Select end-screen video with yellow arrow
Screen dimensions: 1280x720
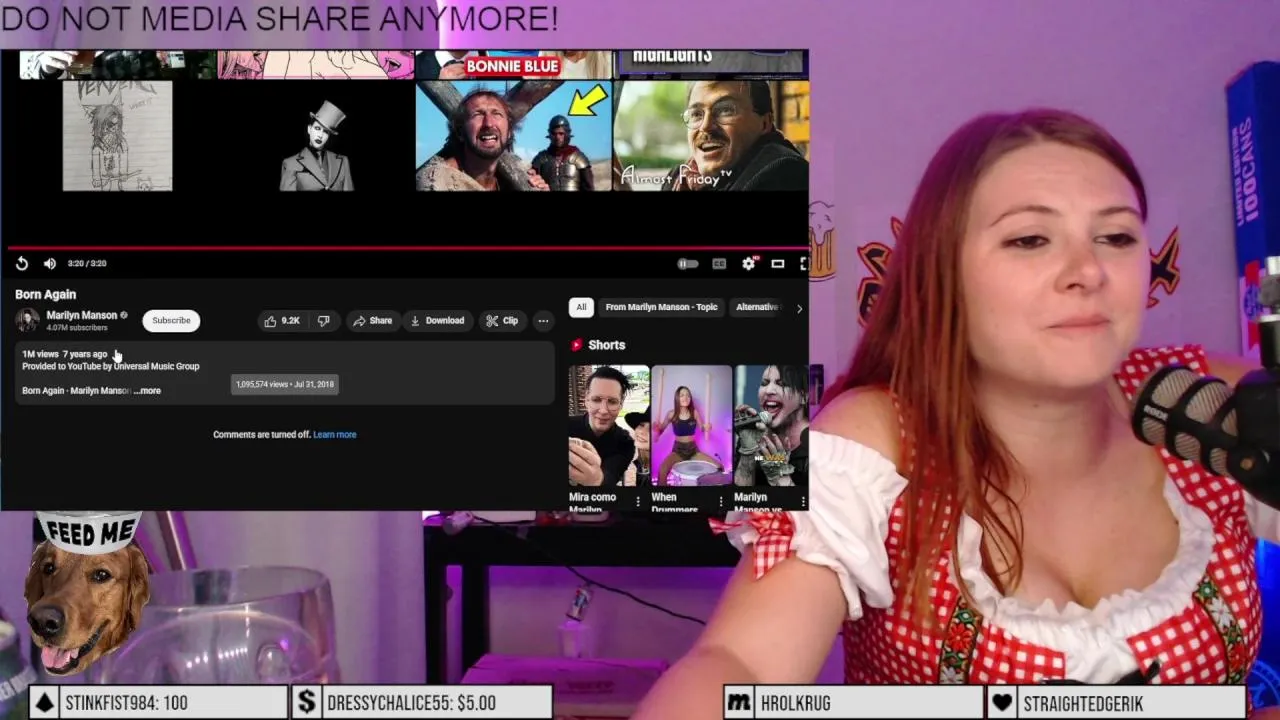(513, 136)
